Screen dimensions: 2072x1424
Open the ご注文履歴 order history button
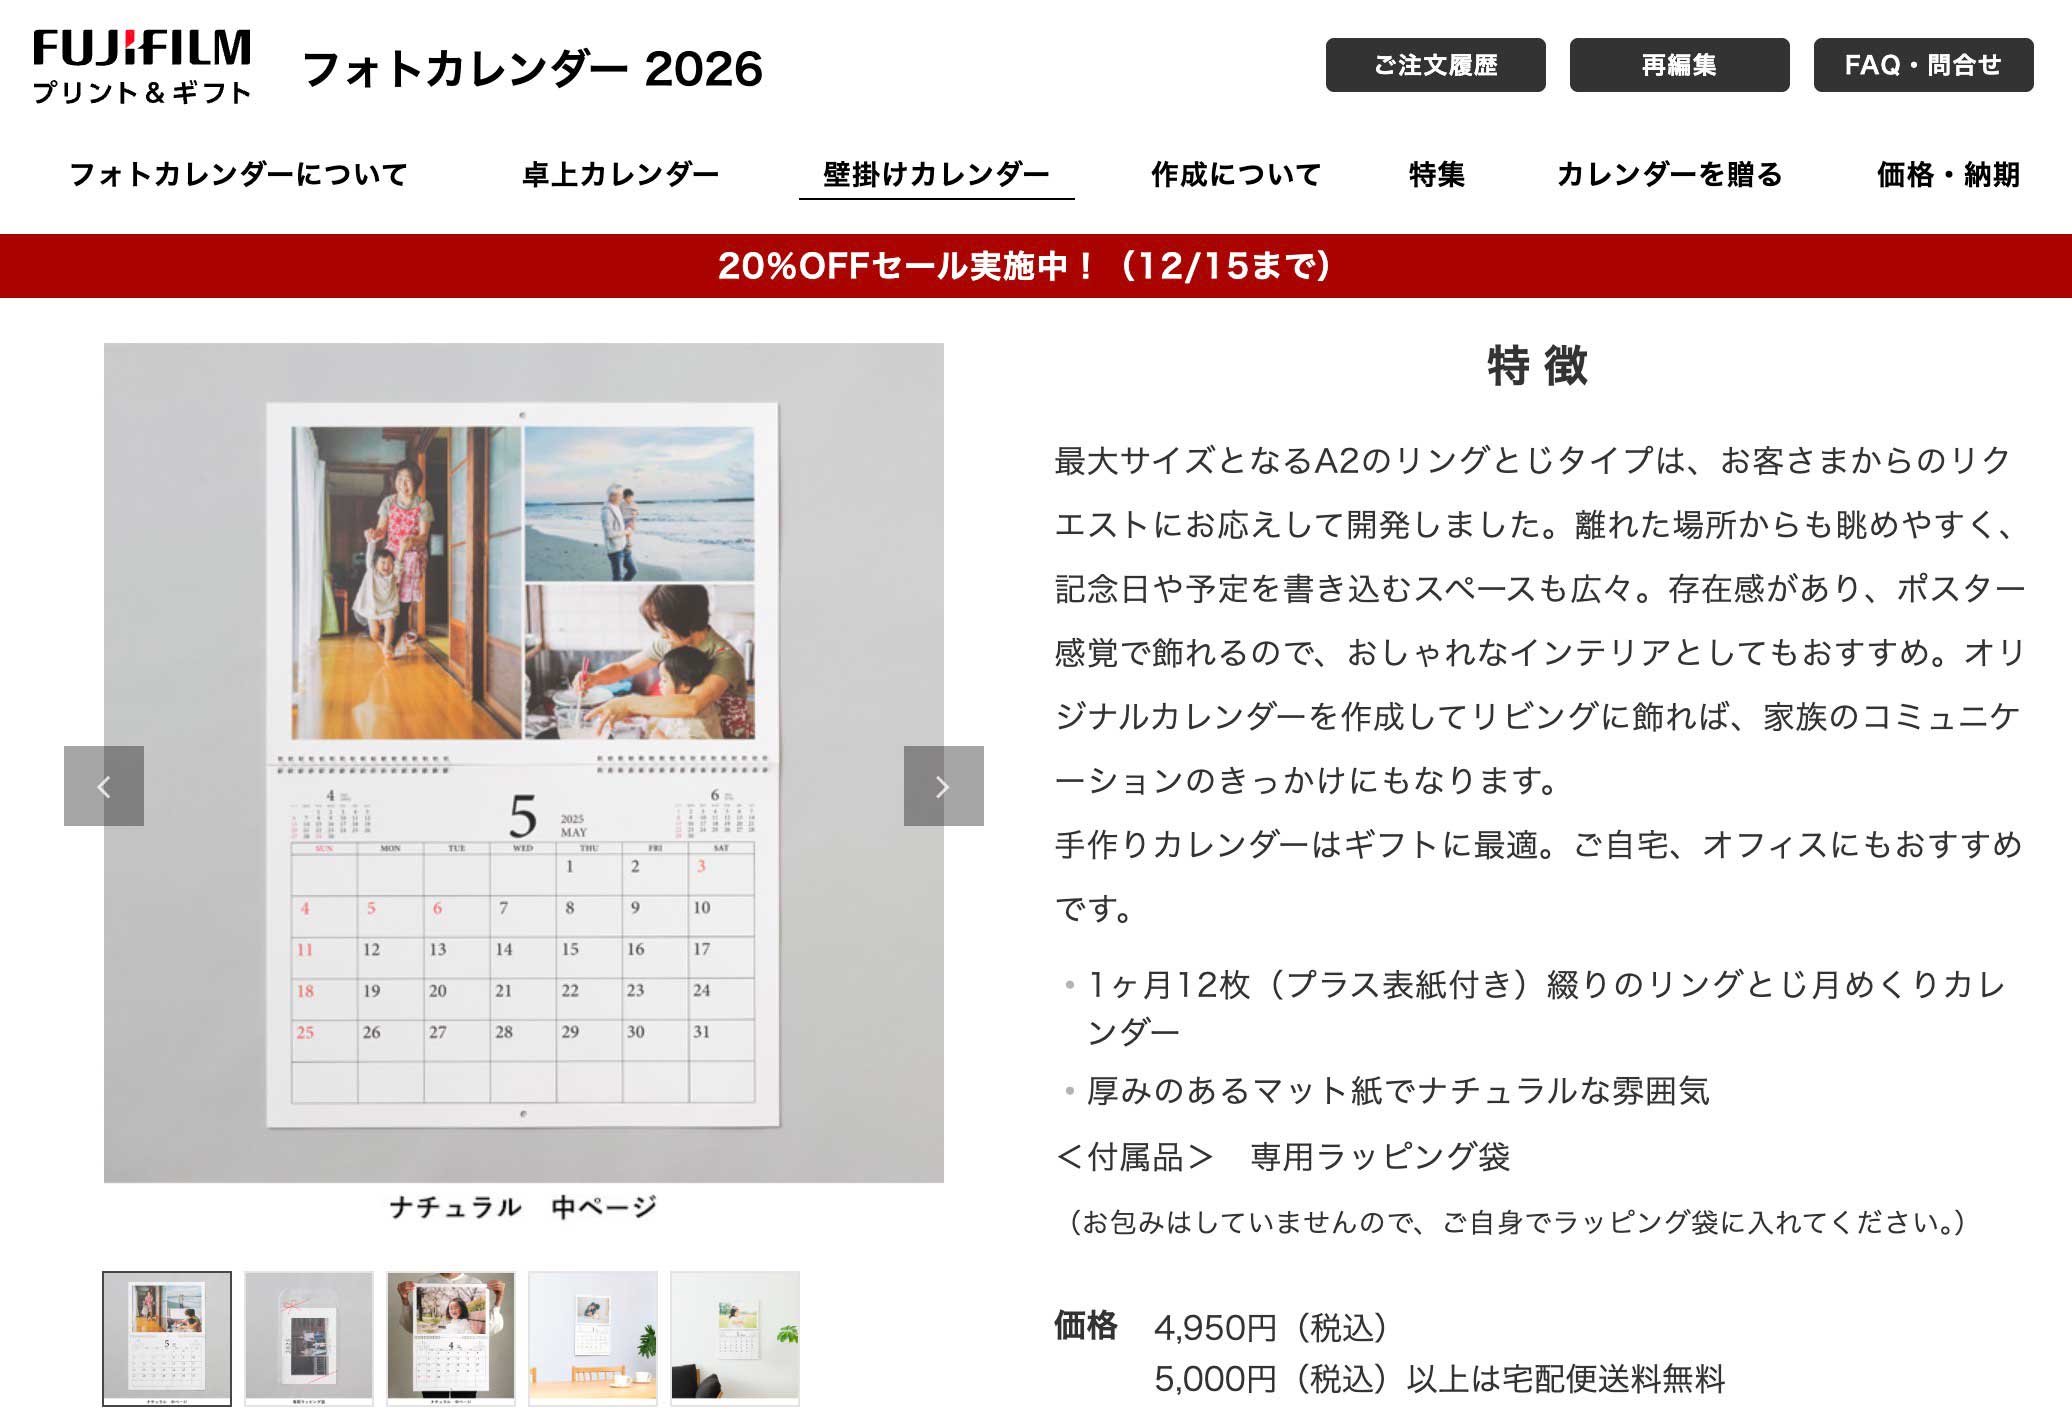[1435, 65]
